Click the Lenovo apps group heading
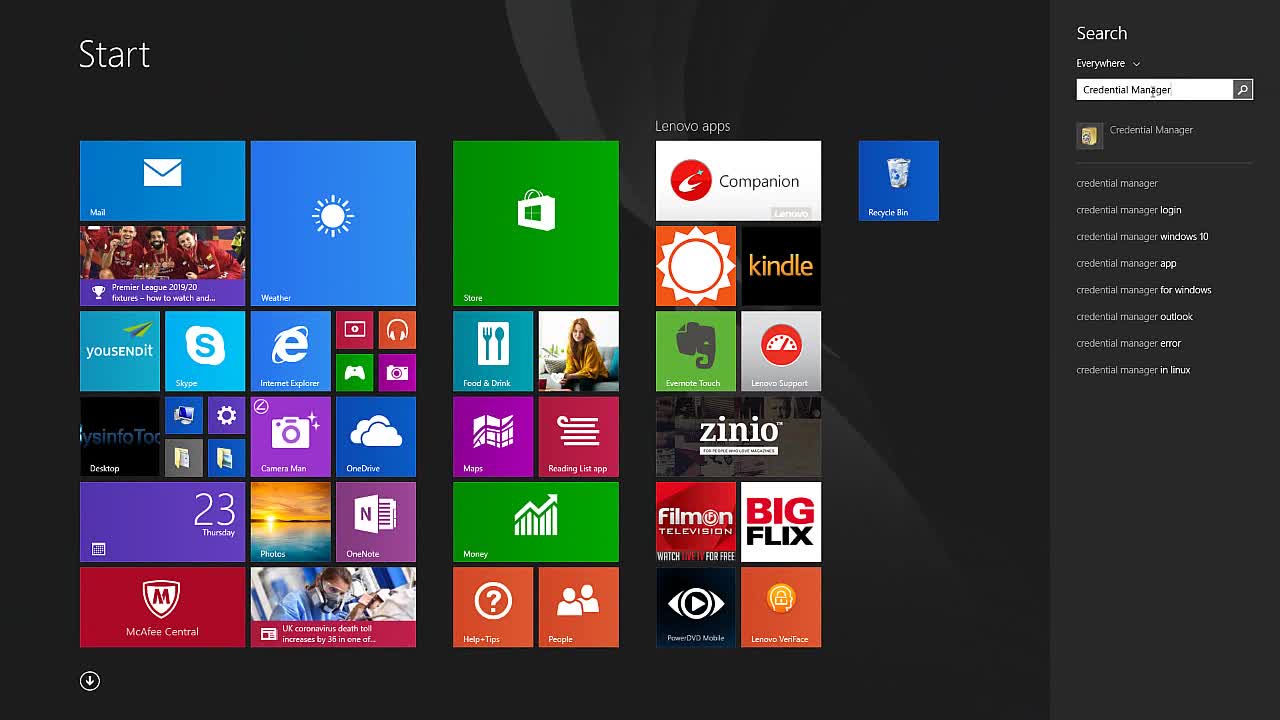1280x720 pixels. [693, 126]
